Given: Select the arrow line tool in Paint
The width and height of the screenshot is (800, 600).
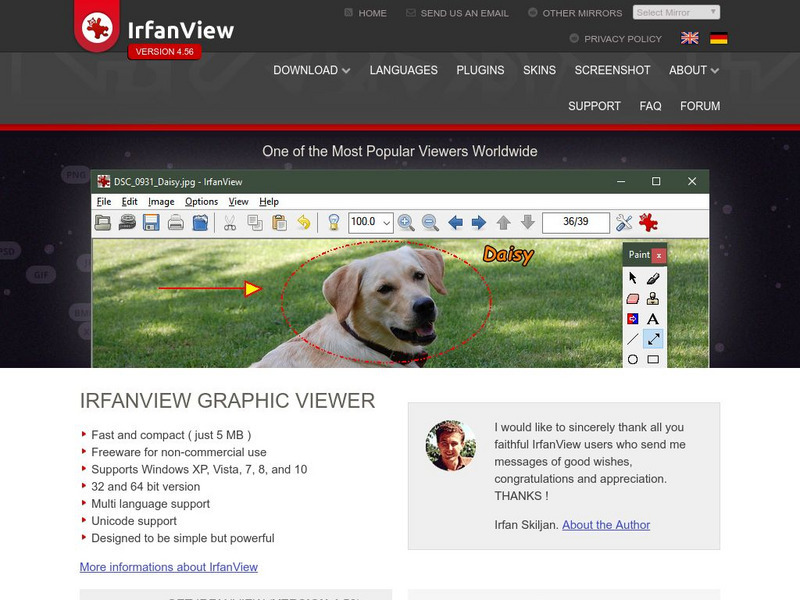Looking at the screenshot, I should coord(653,339).
